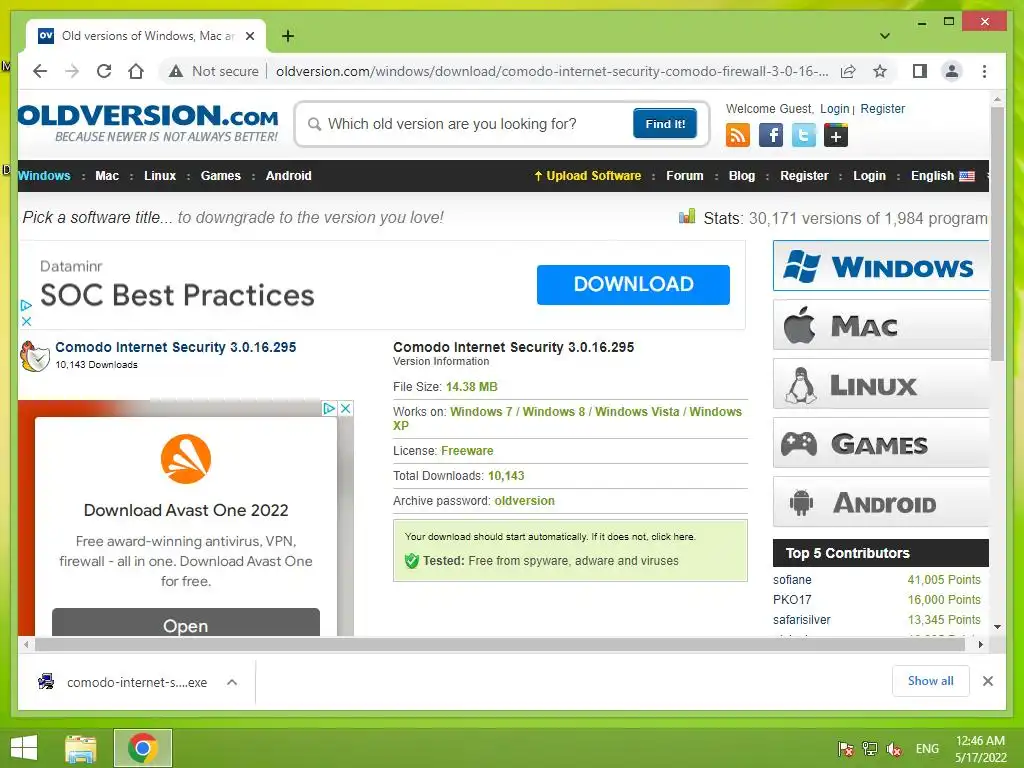This screenshot has height=768, width=1024.
Task: Click the vertical page scrollbar
Action: click(x=997, y=235)
